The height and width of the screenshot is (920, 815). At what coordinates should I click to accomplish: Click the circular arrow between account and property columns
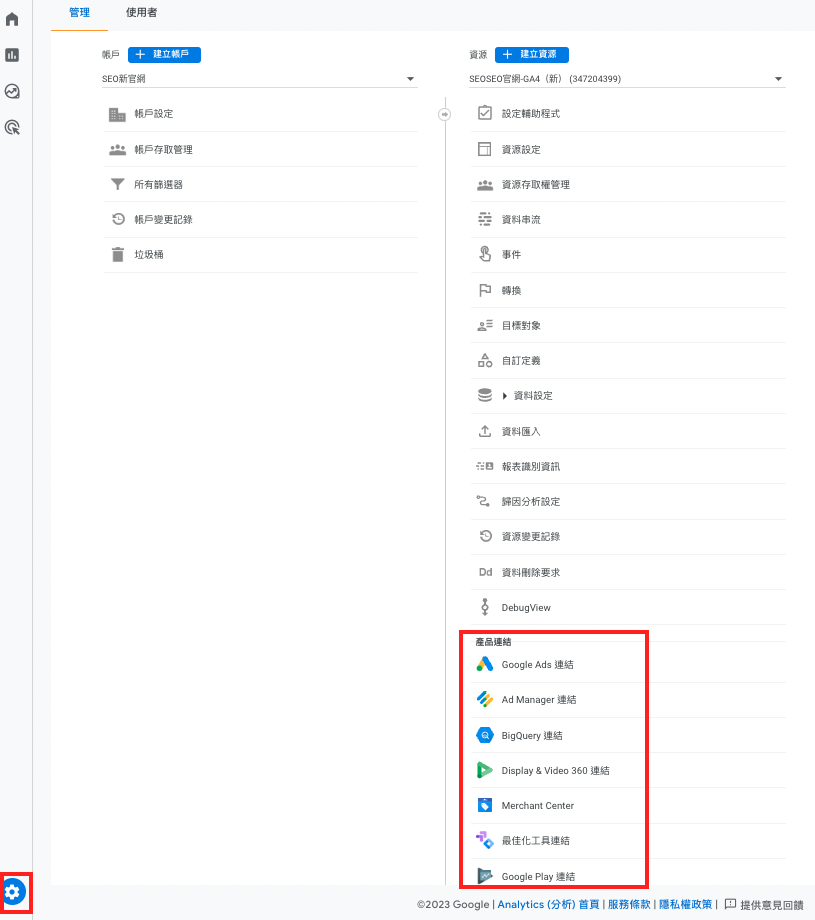pyautogui.click(x=445, y=114)
